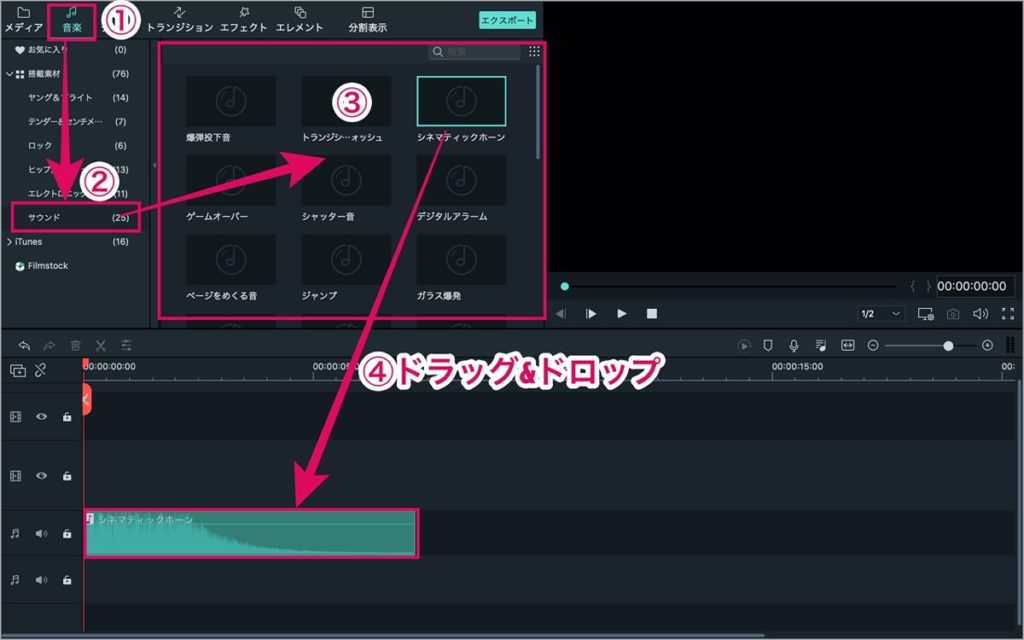This screenshot has height=640, width=1024.
Task: Click the preview playback scrubber handle
Action: (565, 286)
